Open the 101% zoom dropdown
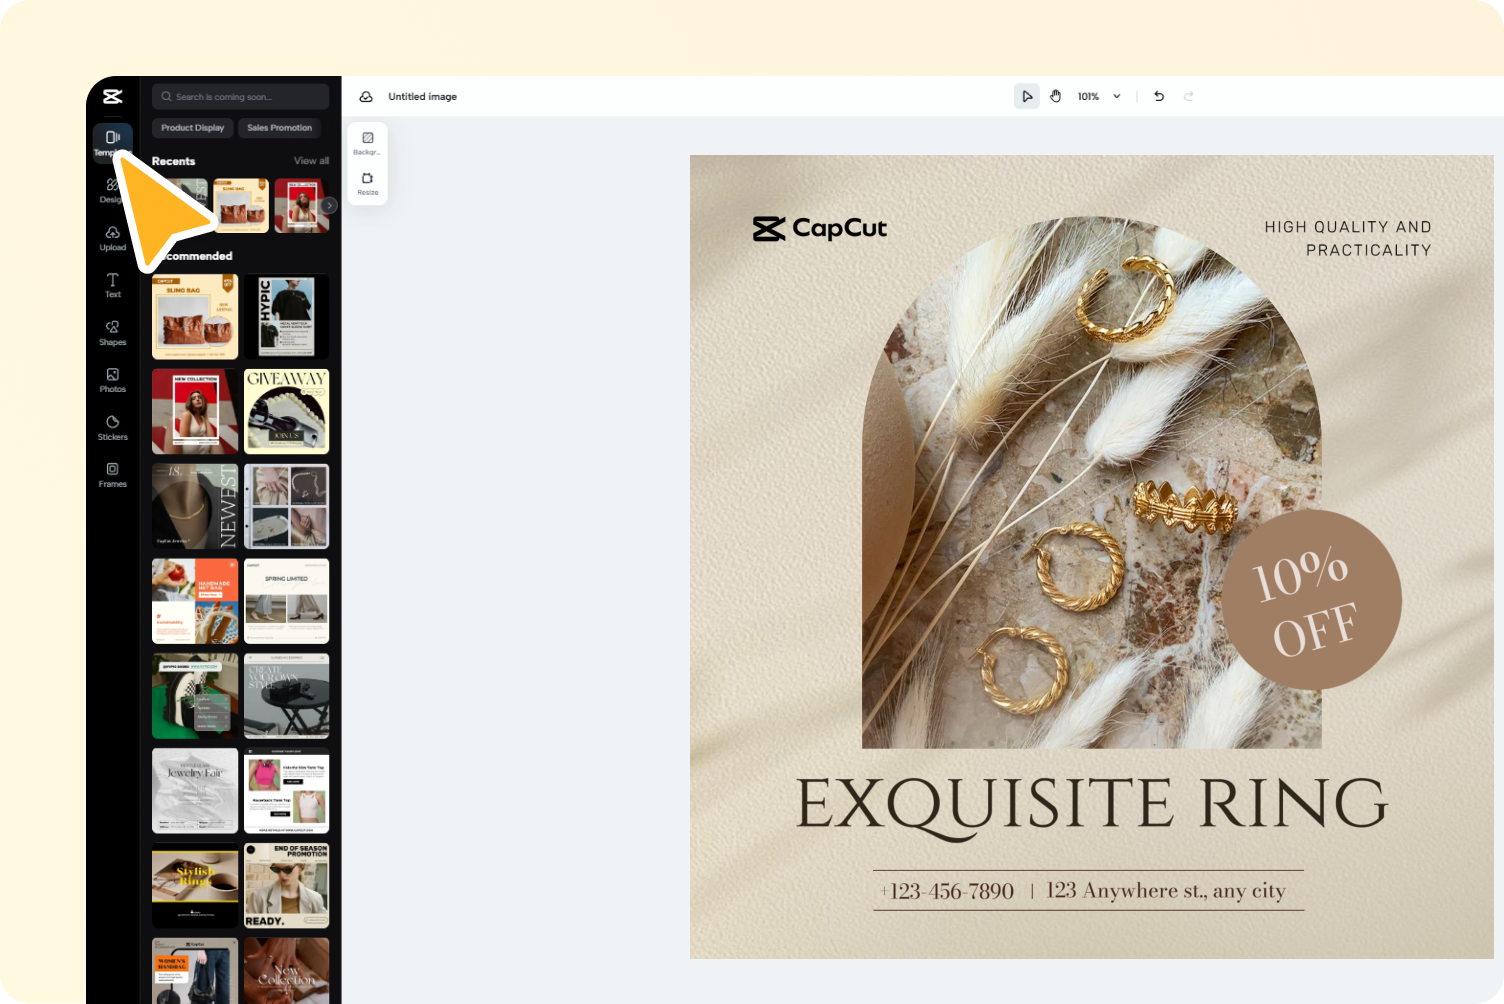 coord(1099,97)
